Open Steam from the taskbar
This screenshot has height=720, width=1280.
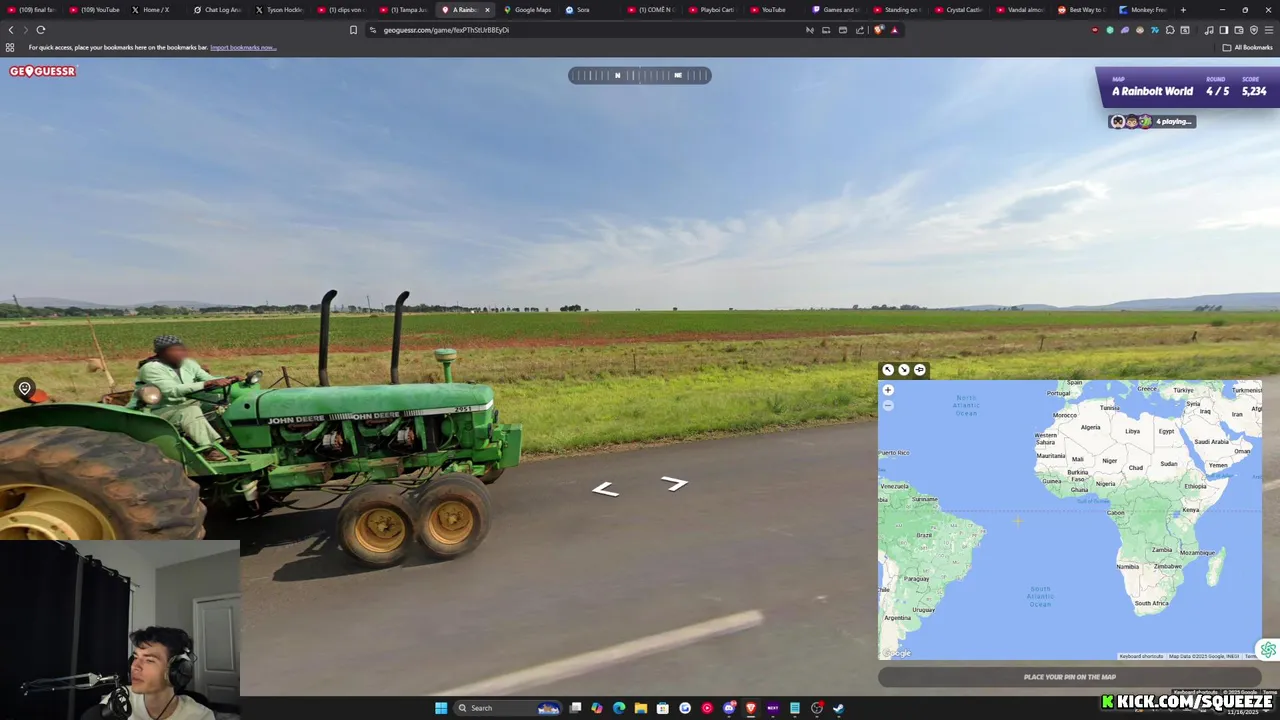coord(838,708)
